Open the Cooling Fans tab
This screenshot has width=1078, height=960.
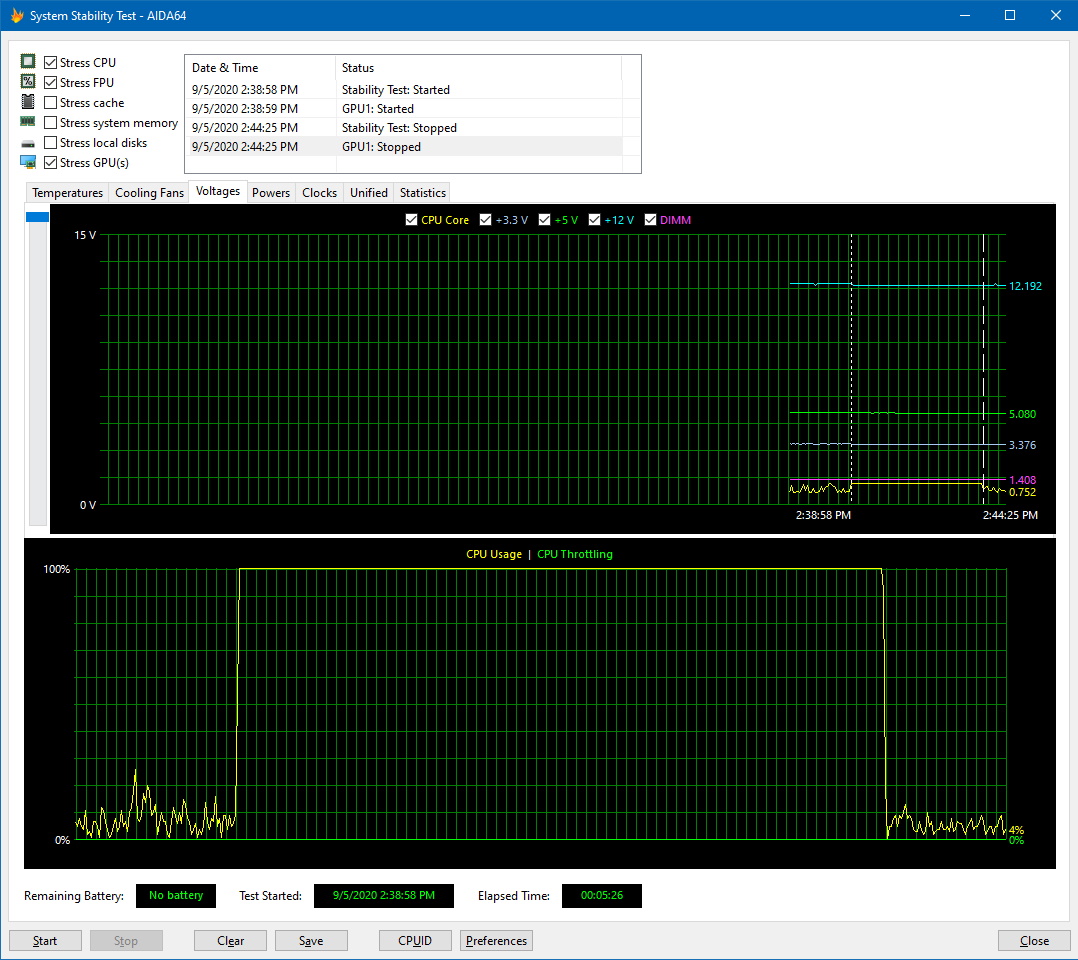[149, 193]
